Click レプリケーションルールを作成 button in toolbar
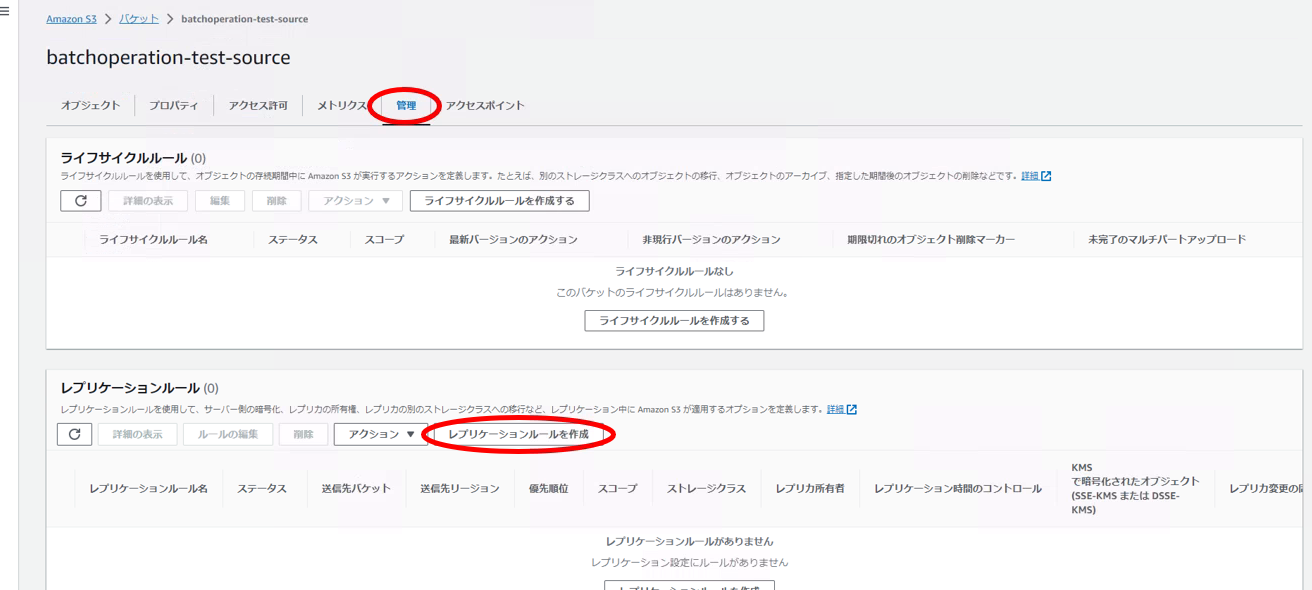The image size is (1312, 590). pos(518,435)
